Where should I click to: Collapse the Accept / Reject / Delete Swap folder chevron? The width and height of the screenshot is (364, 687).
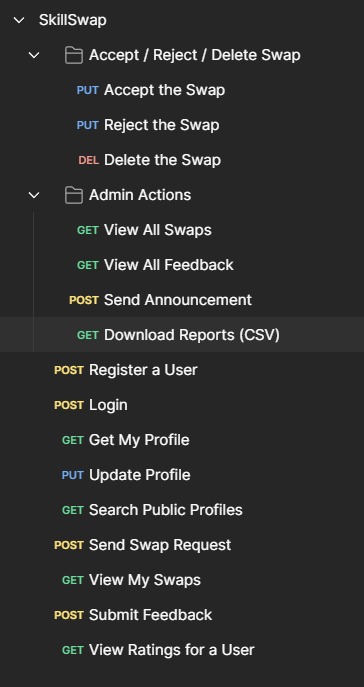click(34, 55)
